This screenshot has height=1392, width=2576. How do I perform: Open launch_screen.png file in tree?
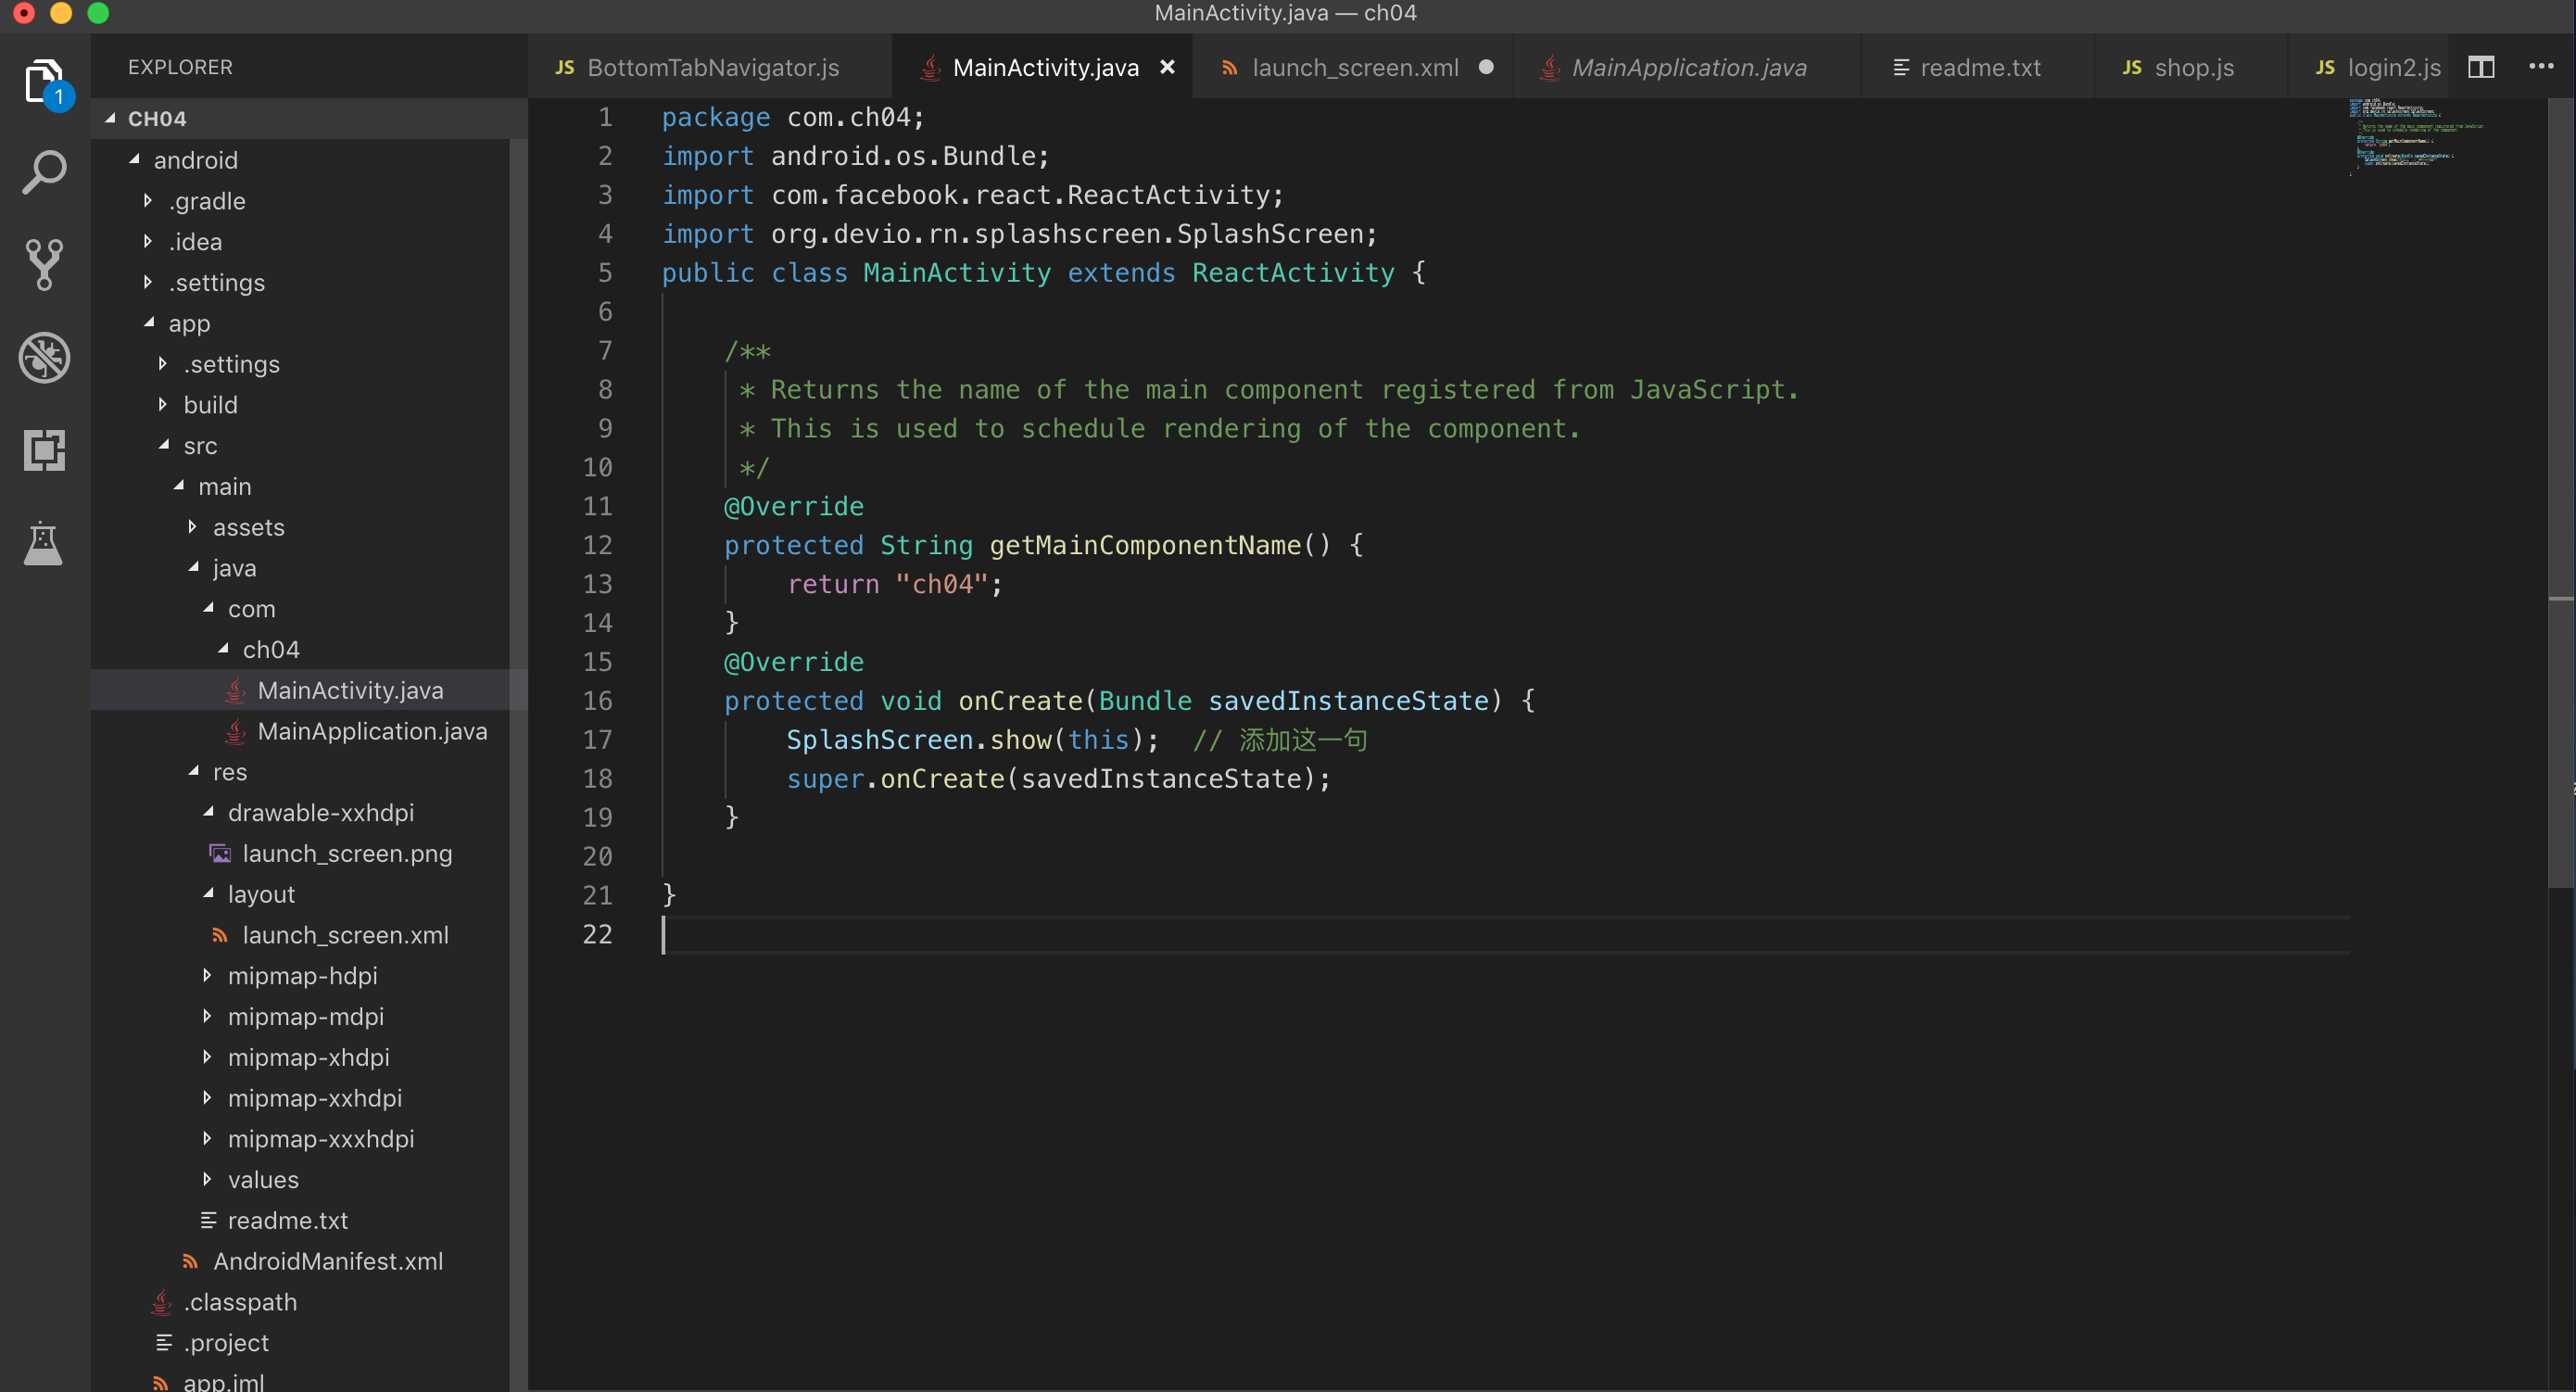[x=346, y=853]
